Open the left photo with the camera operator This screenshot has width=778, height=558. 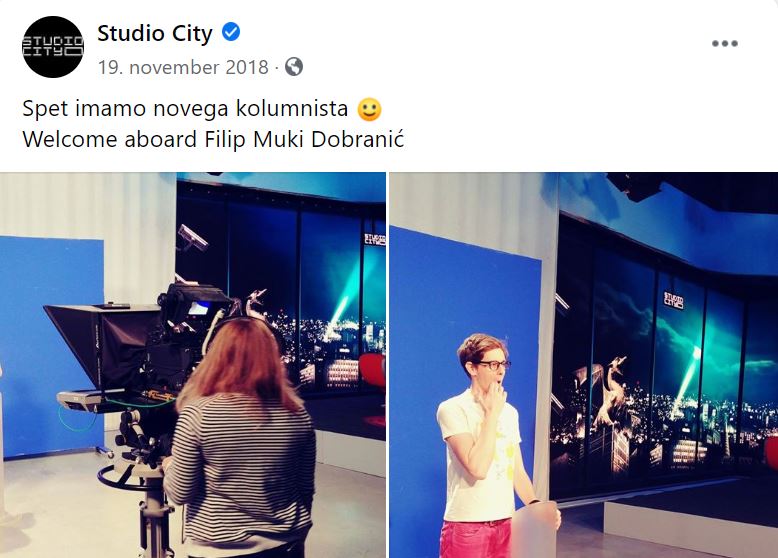(x=193, y=365)
